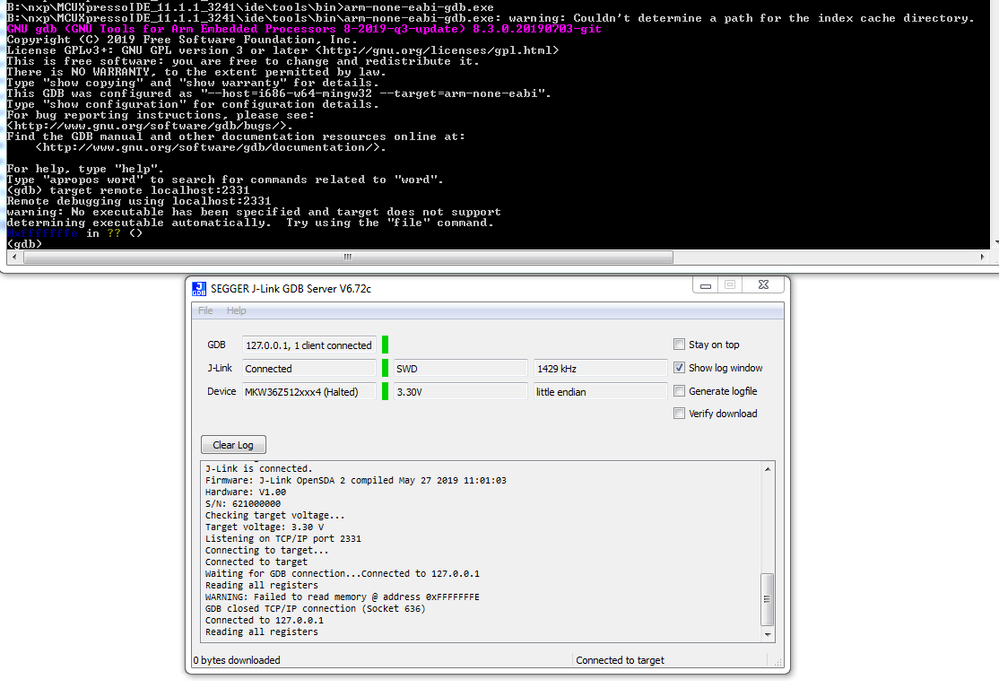Click log line 'Hardware: V1.00'
This screenshot has height=681, width=999.
coord(245,492)
